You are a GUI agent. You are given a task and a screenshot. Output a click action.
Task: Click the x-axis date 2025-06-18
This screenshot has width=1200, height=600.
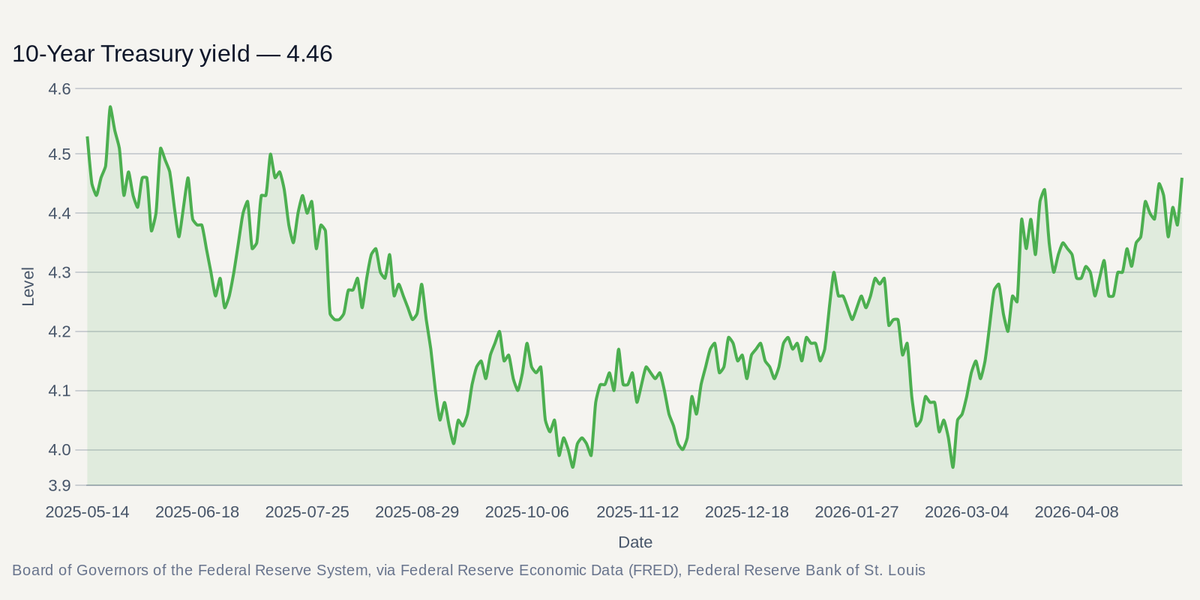[198, 512]
